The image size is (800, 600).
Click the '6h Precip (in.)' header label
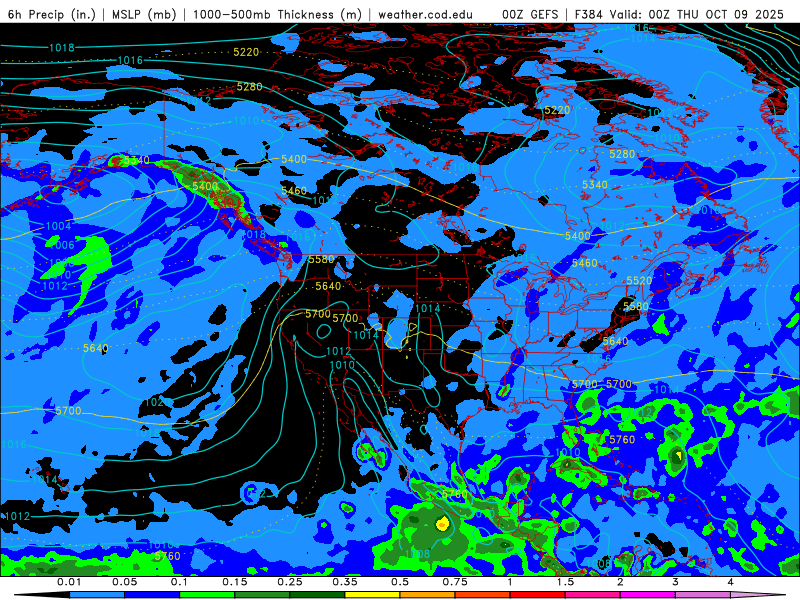coord(52,14)
